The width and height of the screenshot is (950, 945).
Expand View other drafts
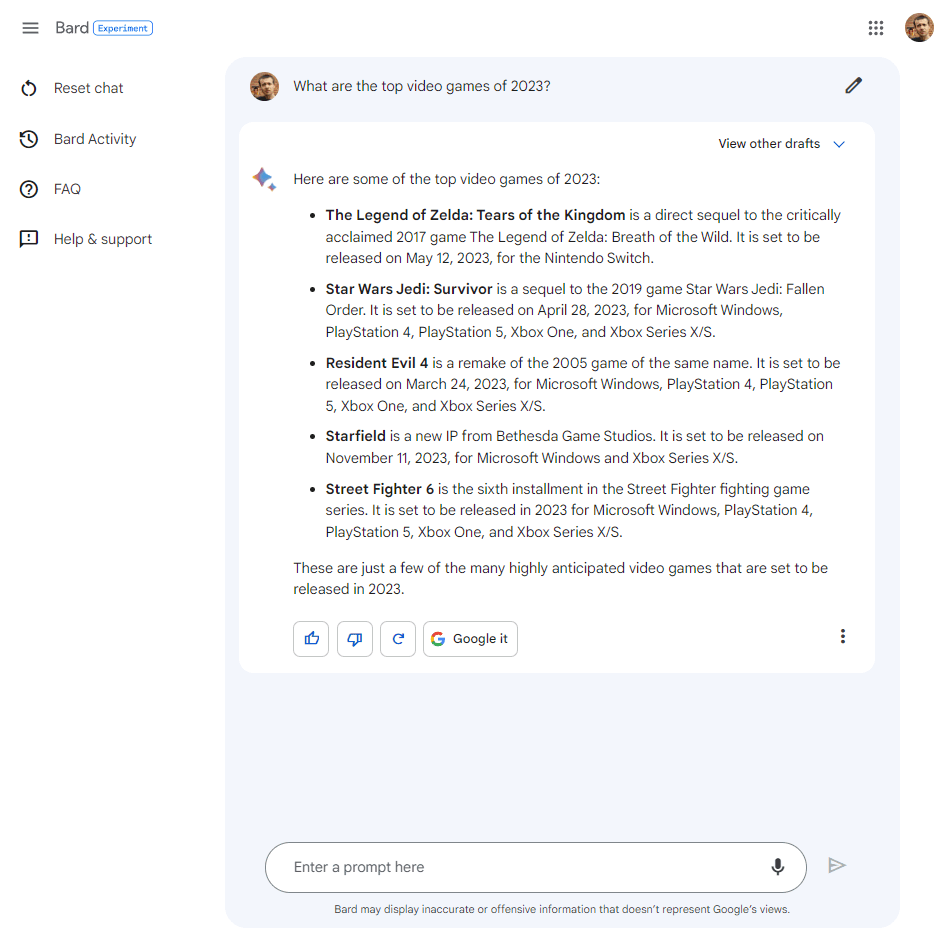pos(769,144)
